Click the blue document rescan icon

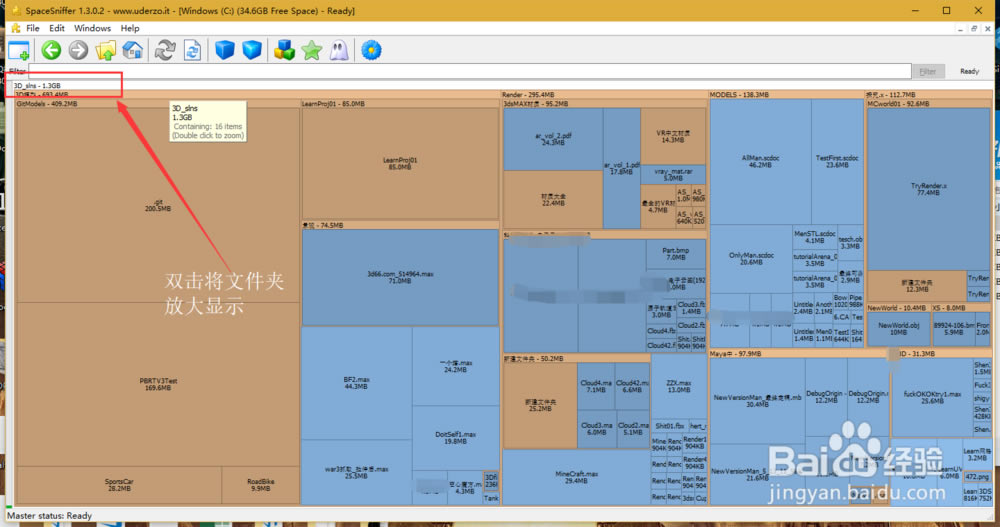[x=192, y=50]
